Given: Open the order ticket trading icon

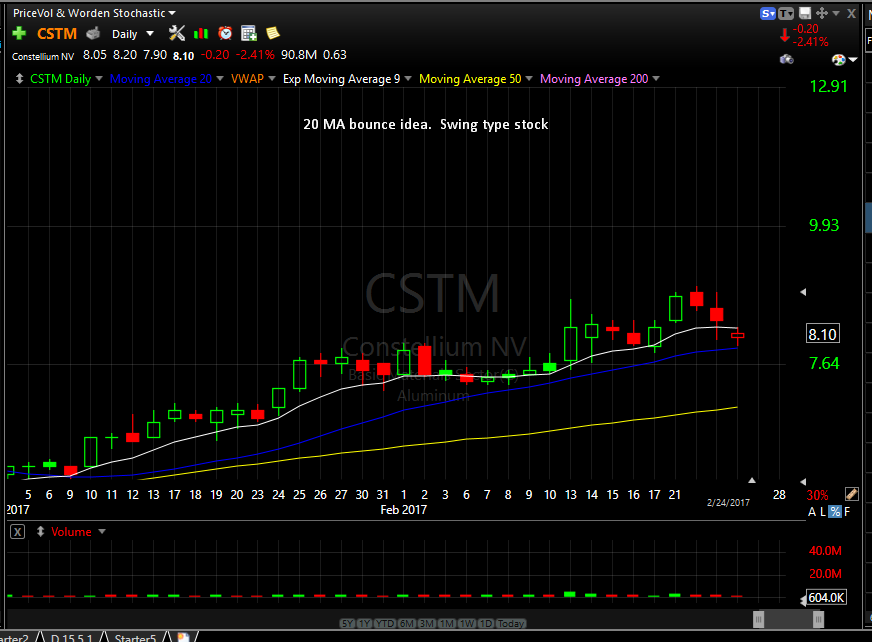Looking at the screenshot, I should pos(93,34).
